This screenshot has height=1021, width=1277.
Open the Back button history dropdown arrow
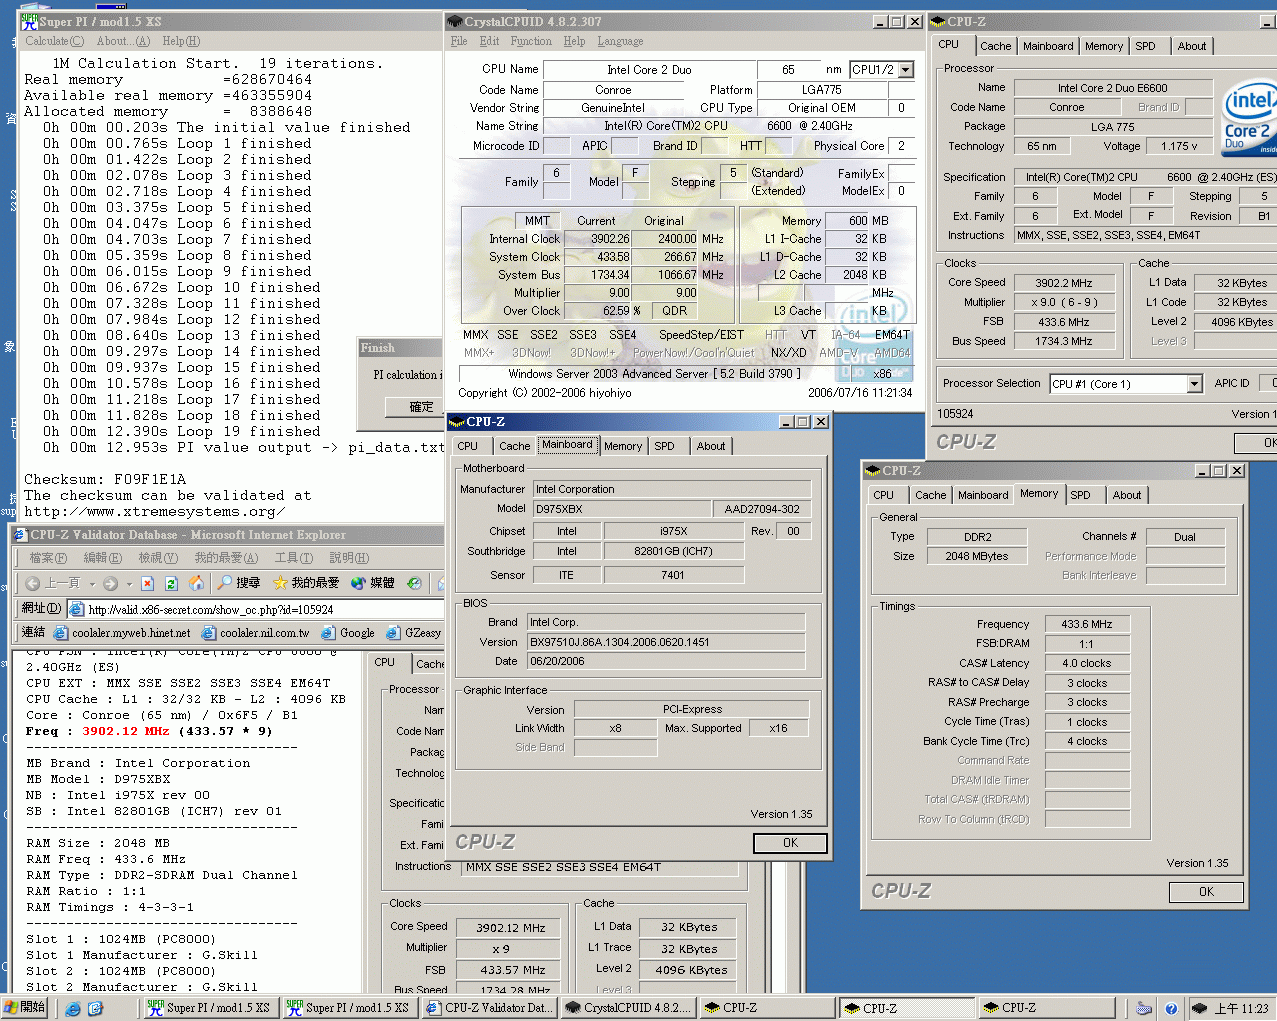coord(93,584)
